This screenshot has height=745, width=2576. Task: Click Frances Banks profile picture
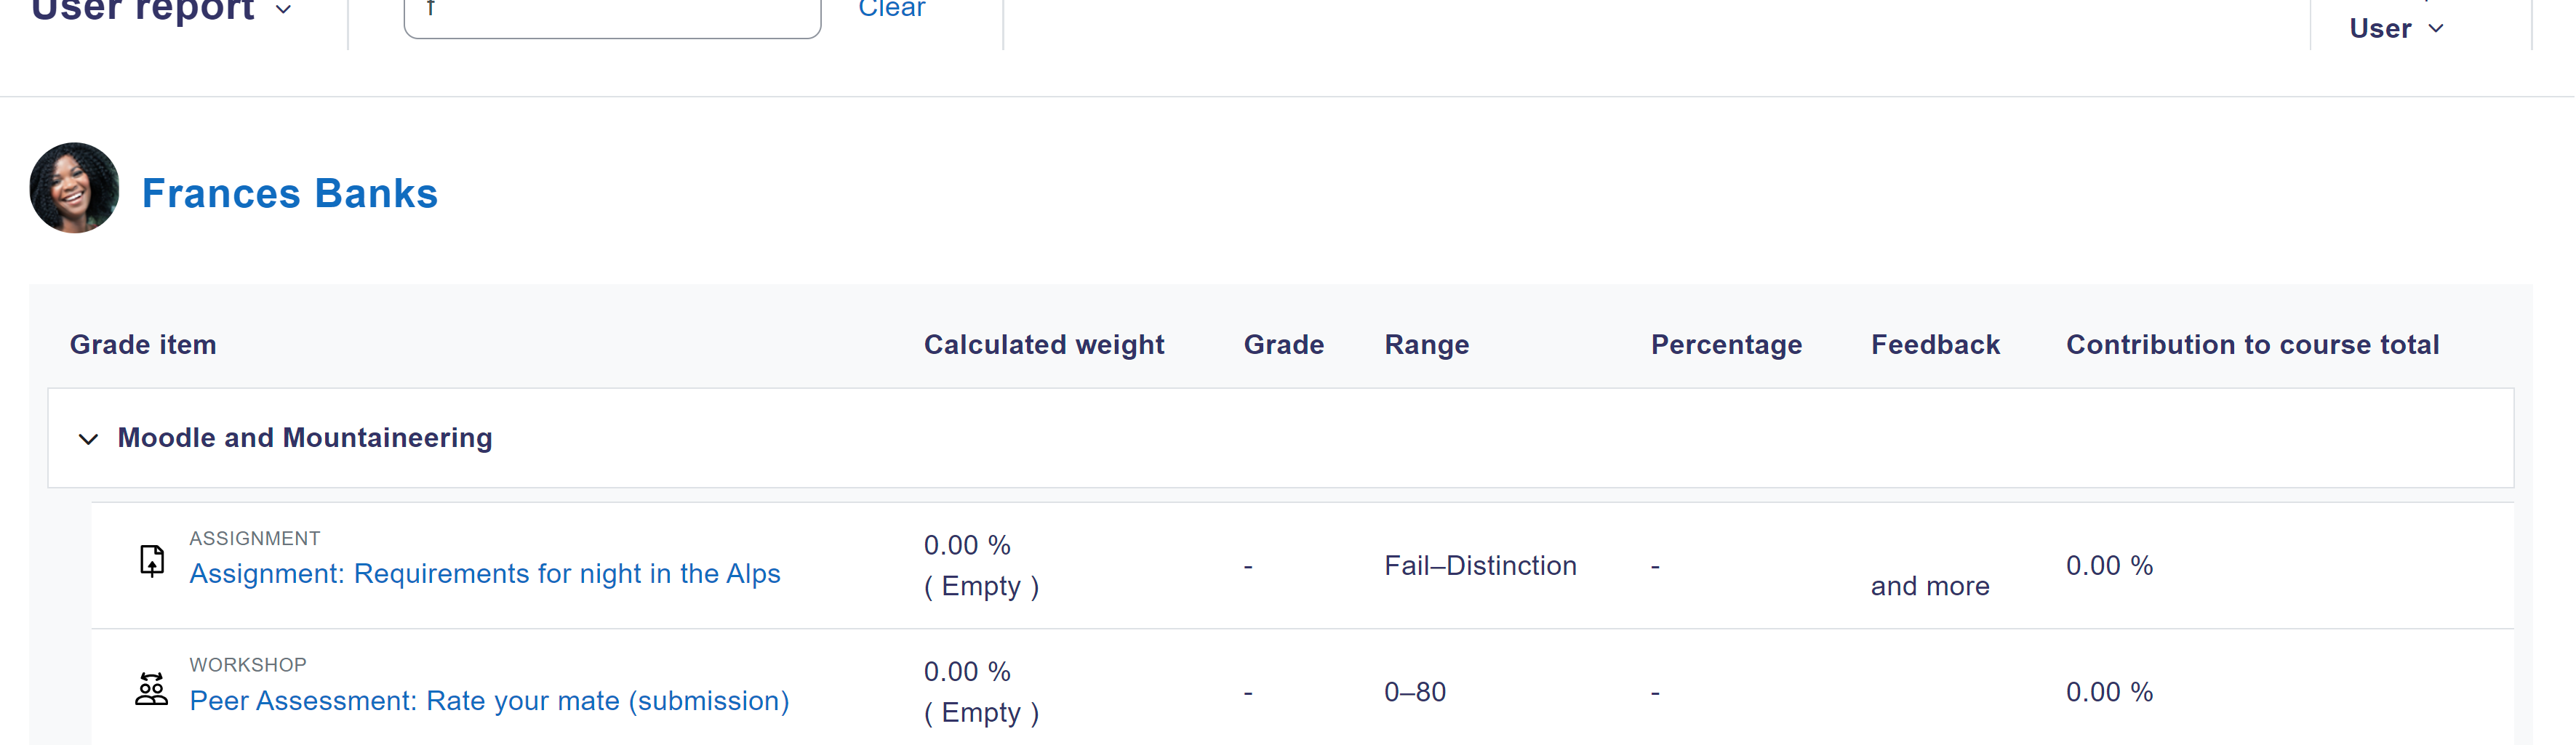(74, 188)
